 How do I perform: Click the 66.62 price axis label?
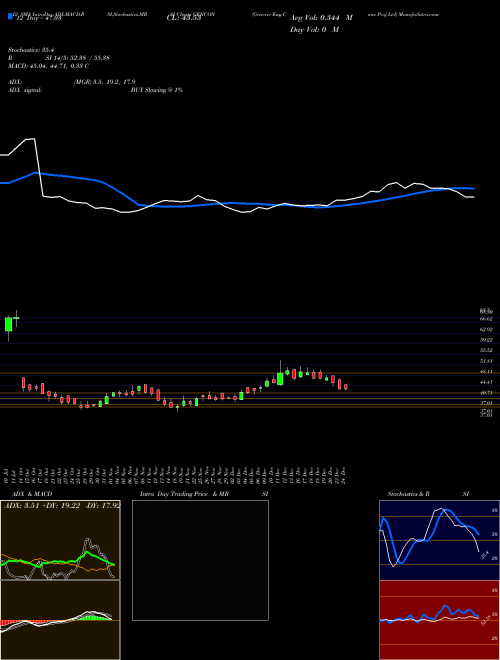[x=487, y=319]
